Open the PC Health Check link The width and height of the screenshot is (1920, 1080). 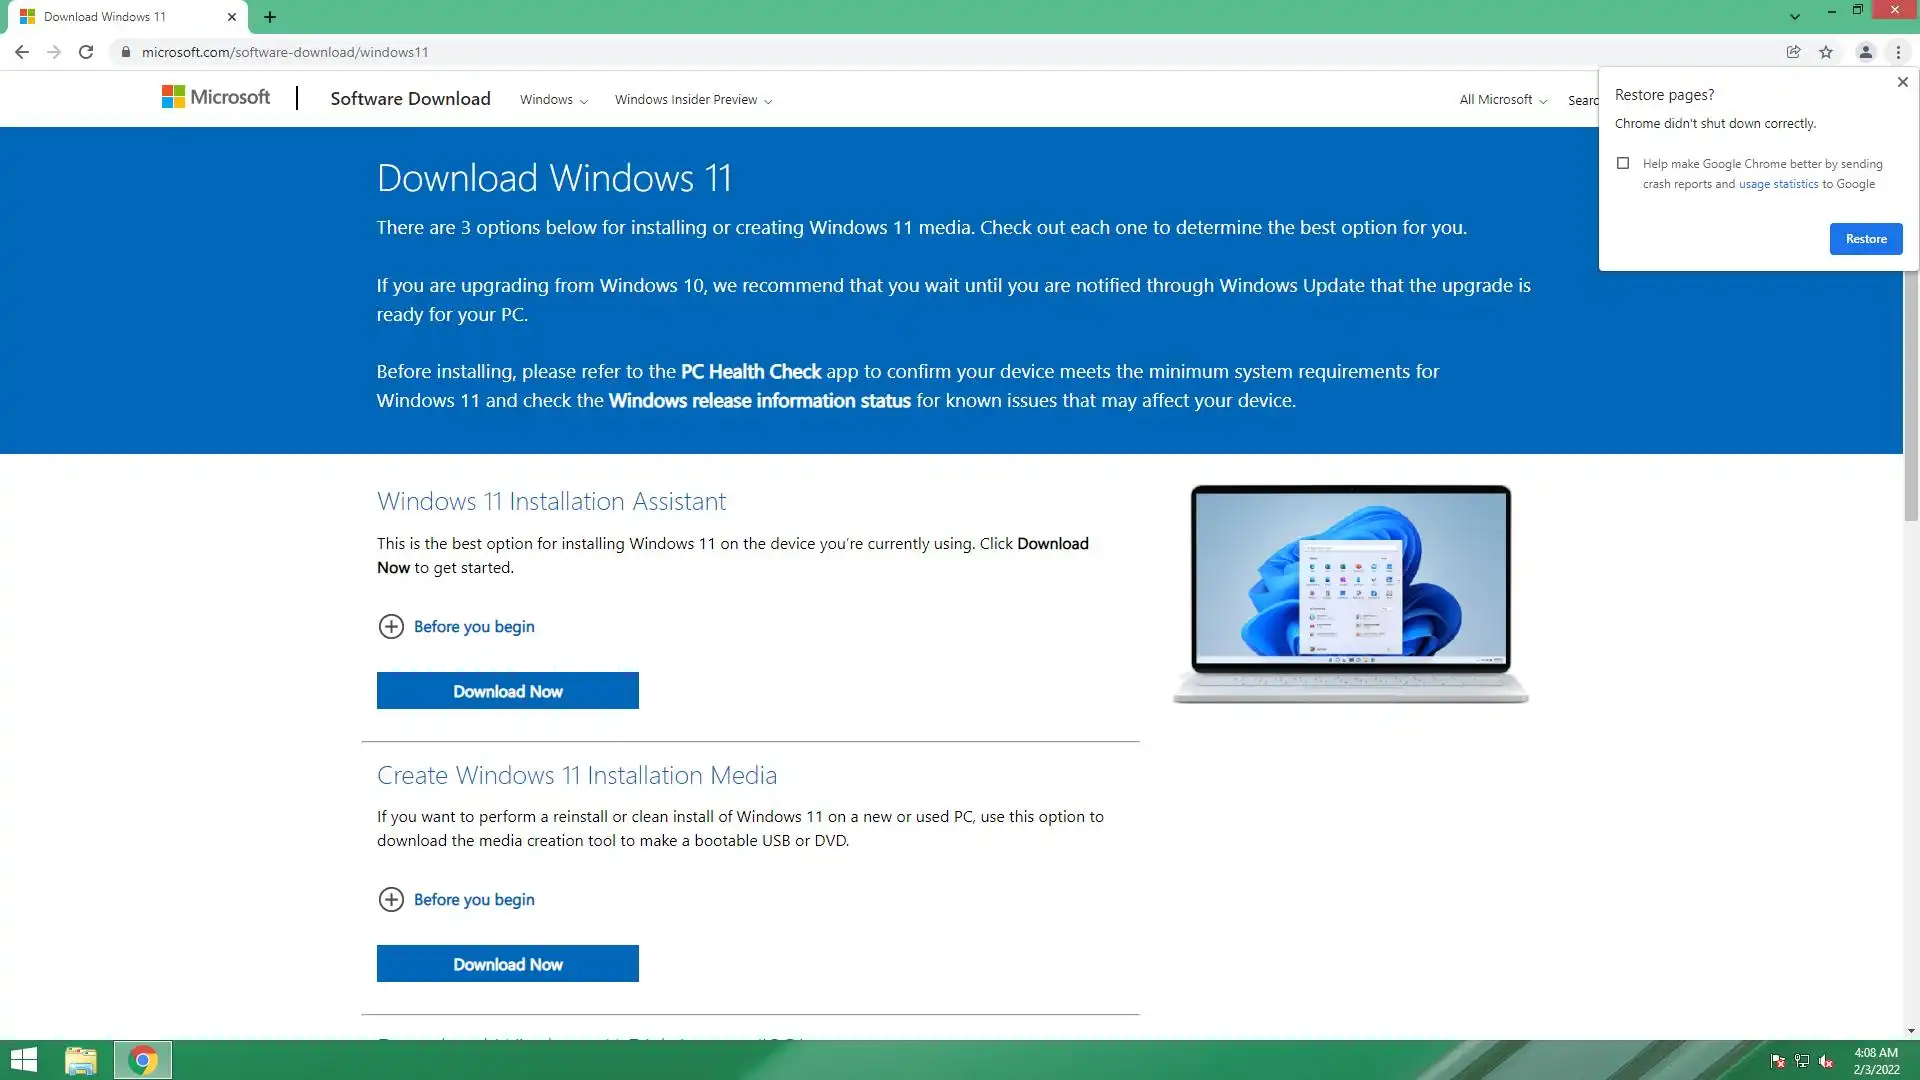[750, 372]
